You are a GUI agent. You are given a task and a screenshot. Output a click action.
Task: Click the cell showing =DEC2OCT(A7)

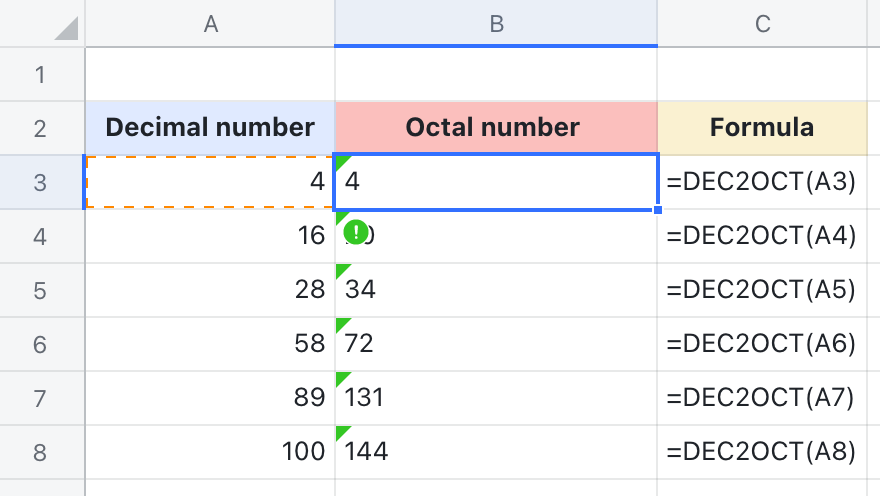point(762,398)
